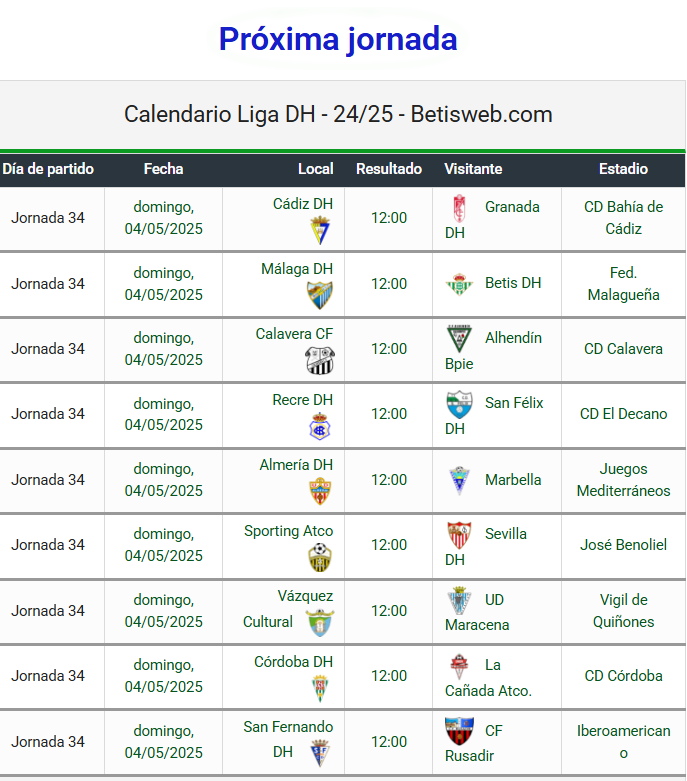Open the Juegos Mediterráneos stadium link
Viewport: 687px width, 781px height.
click(x=623, y=480)
